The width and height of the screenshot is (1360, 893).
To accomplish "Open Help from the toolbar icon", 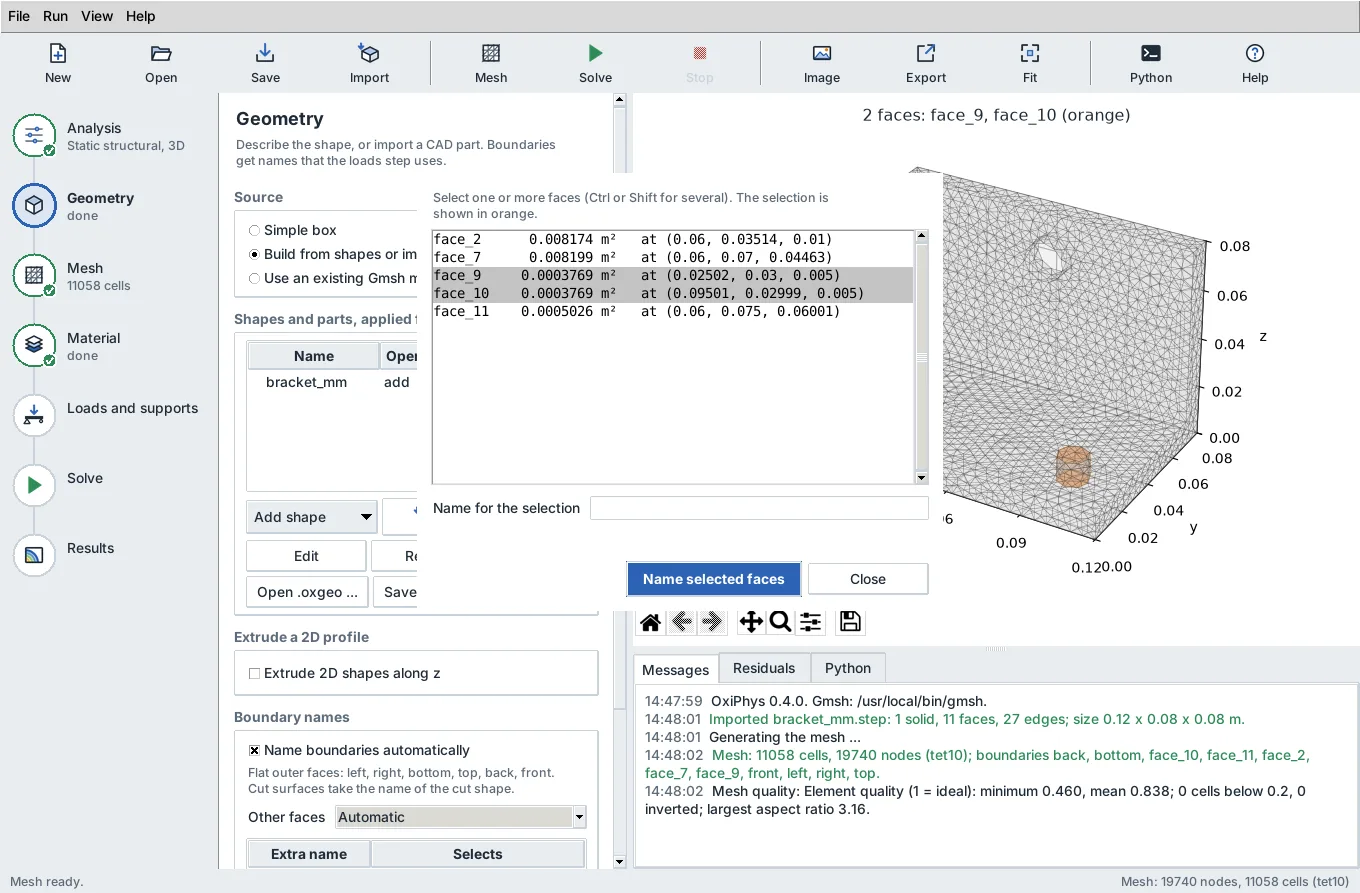I will (1255, 63).
